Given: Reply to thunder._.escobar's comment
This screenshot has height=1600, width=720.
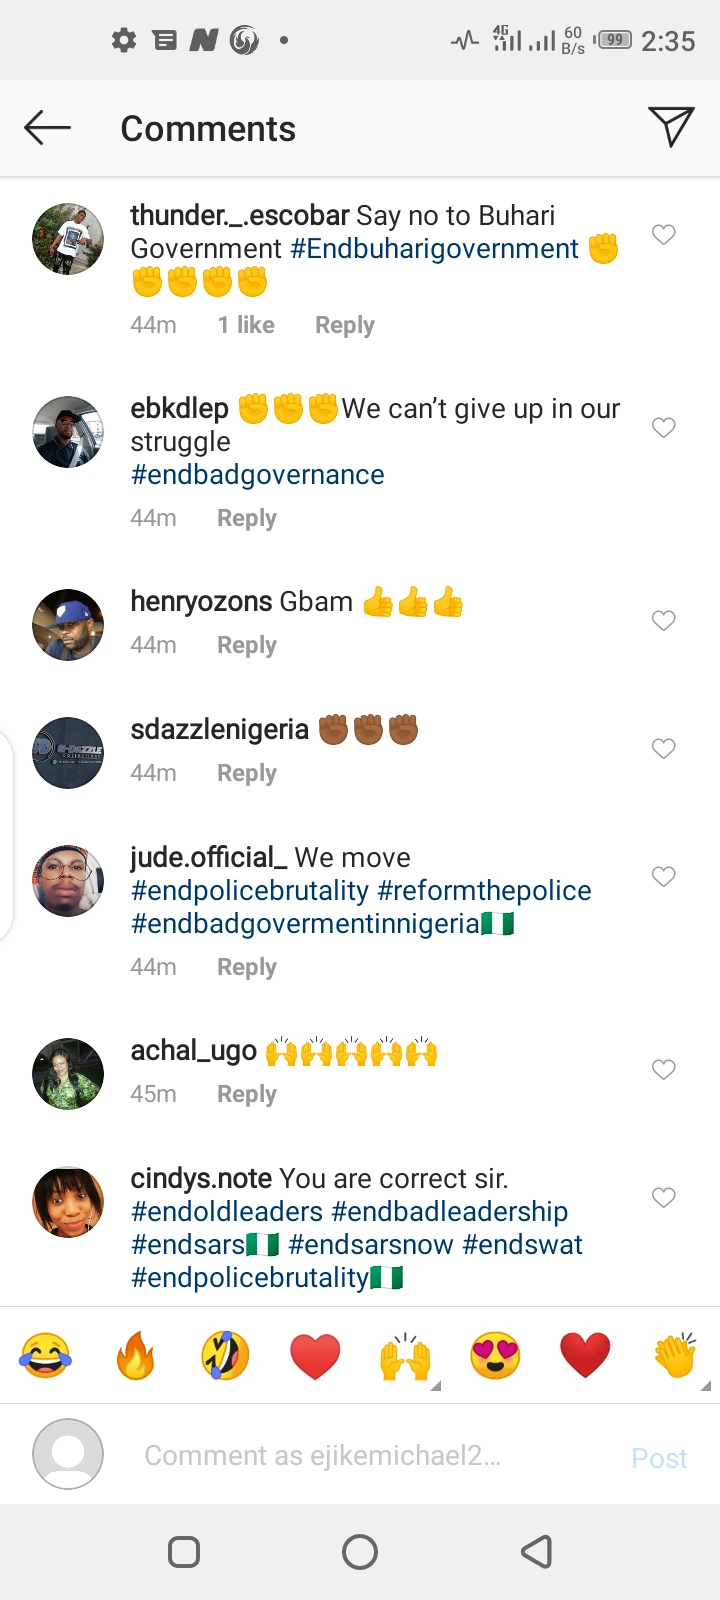Looking at the screenshot, I should [344, 325].
